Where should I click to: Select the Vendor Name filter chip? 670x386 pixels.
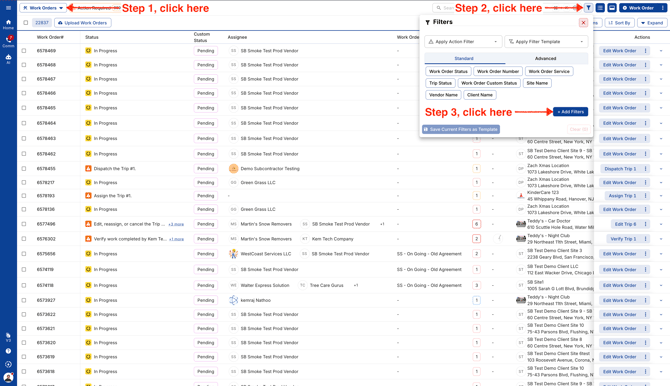click(443, 95)
